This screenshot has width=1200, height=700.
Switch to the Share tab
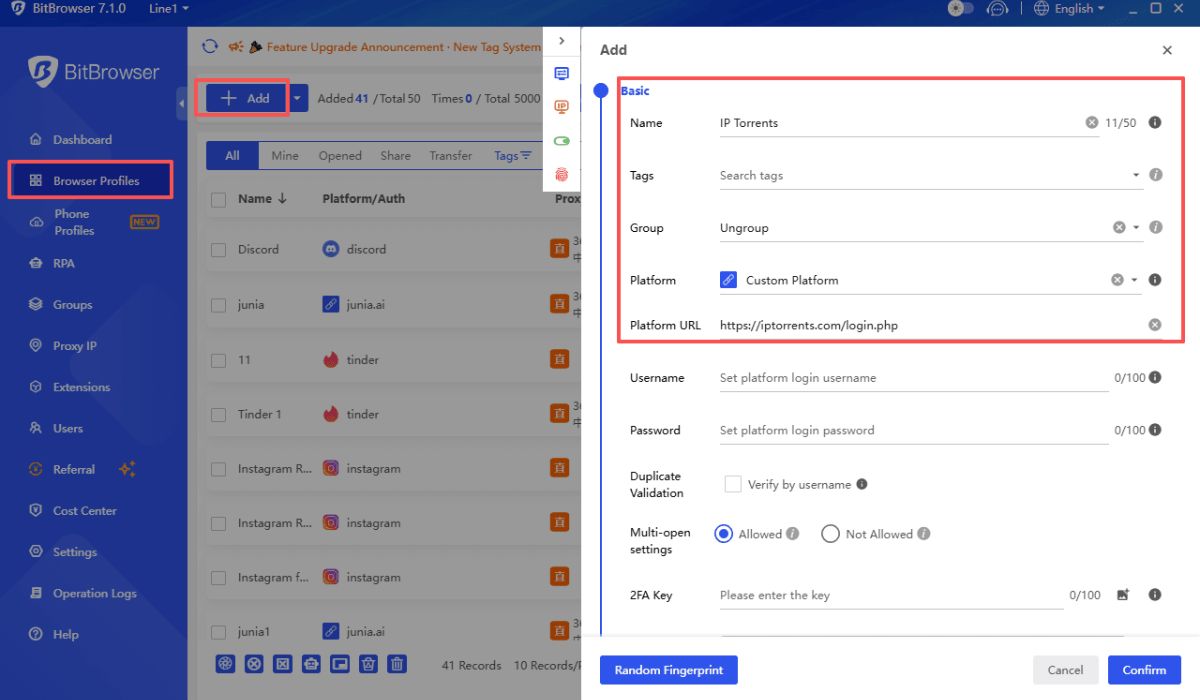395,156
